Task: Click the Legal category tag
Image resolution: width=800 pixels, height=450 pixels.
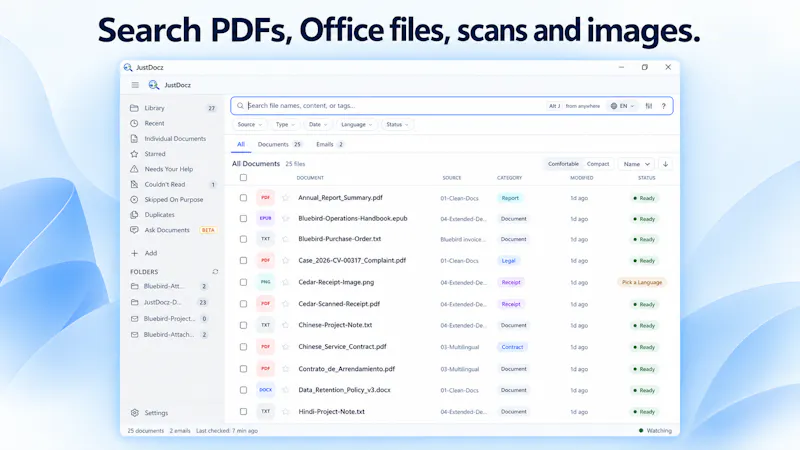Action: [x=508, y=260]
